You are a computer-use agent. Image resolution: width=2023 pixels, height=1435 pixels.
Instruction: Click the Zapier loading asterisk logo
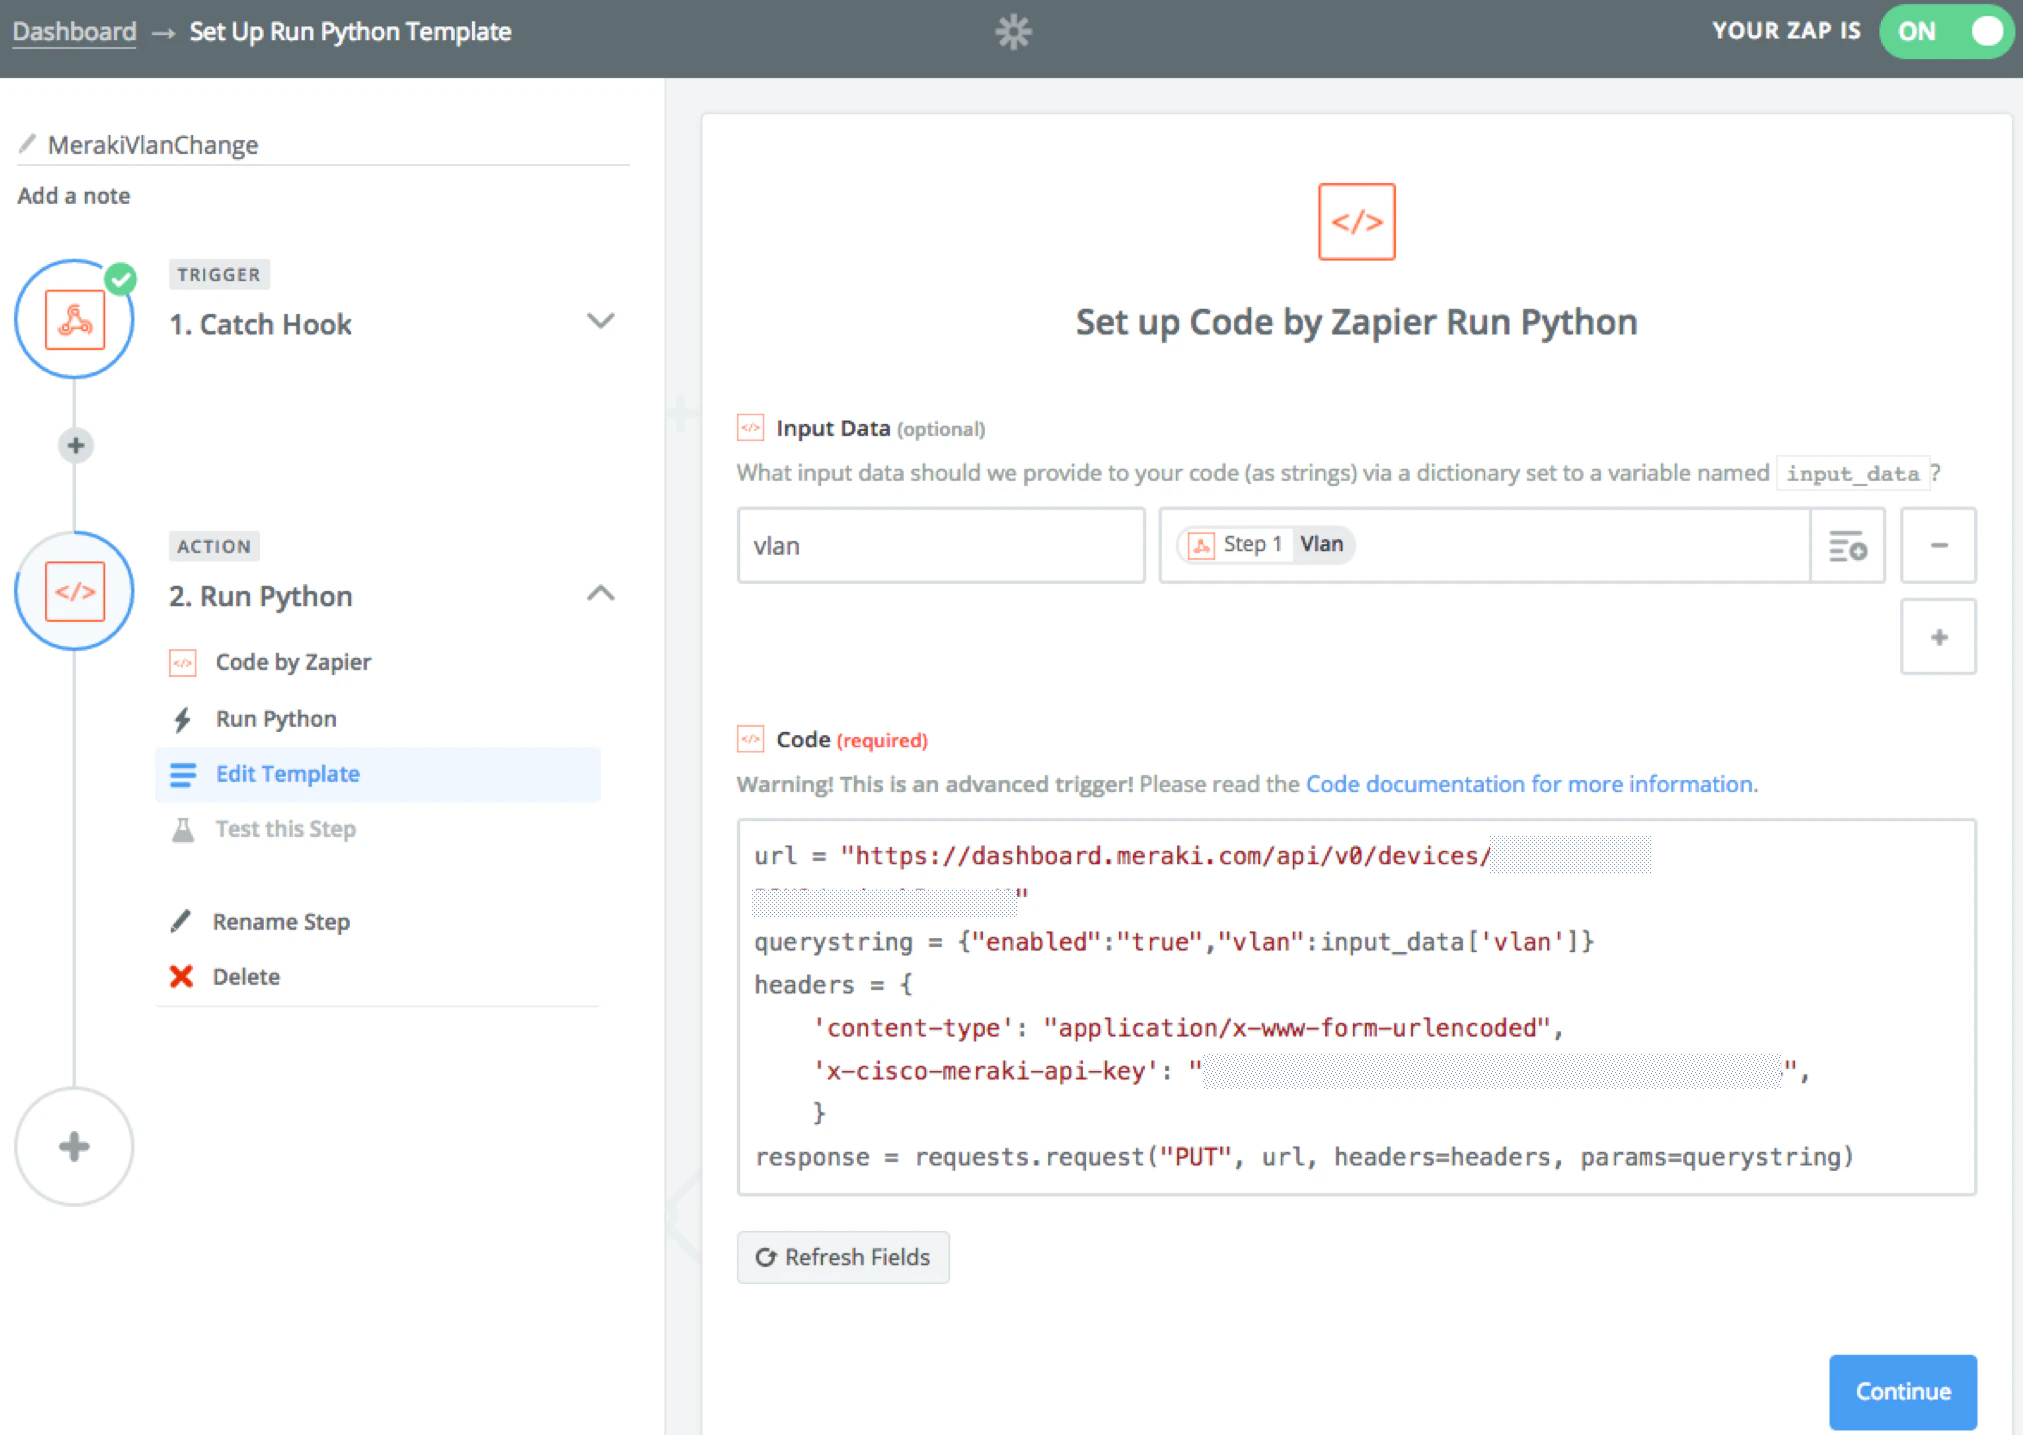point(1013,32)
